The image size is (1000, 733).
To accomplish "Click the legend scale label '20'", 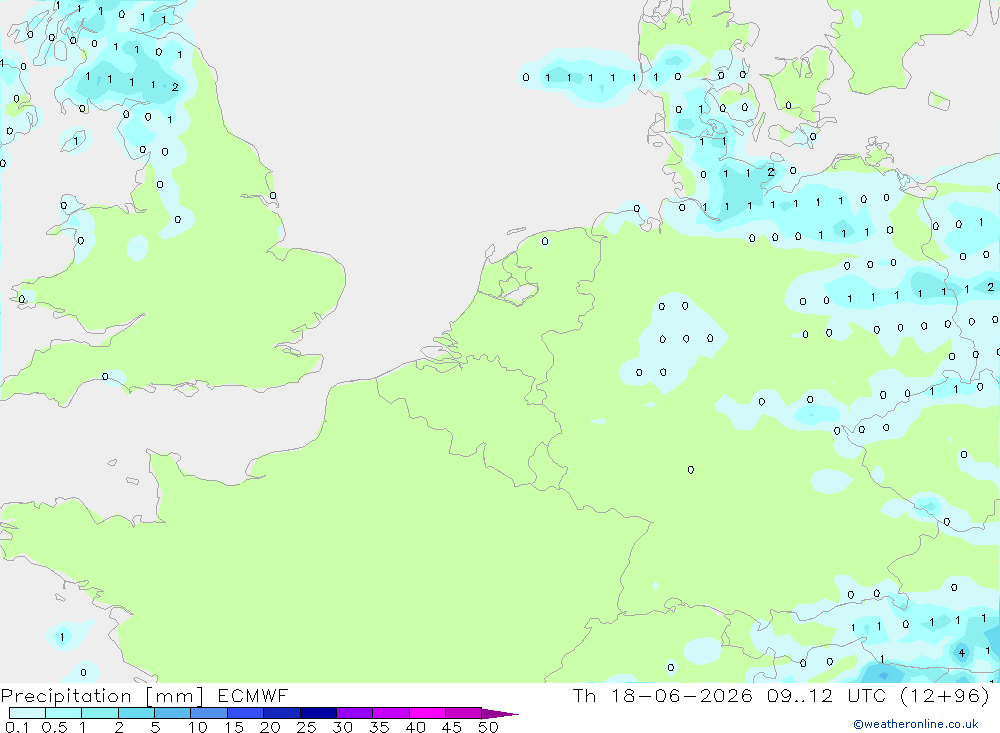I will [x=270, y=727].
